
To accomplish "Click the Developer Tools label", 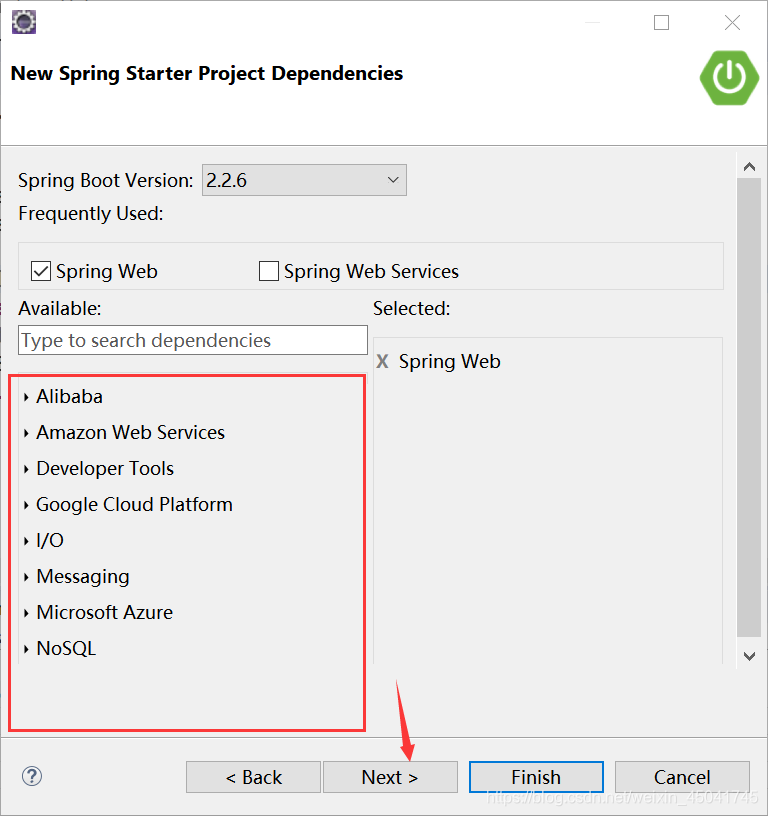I will coord(105,468).
